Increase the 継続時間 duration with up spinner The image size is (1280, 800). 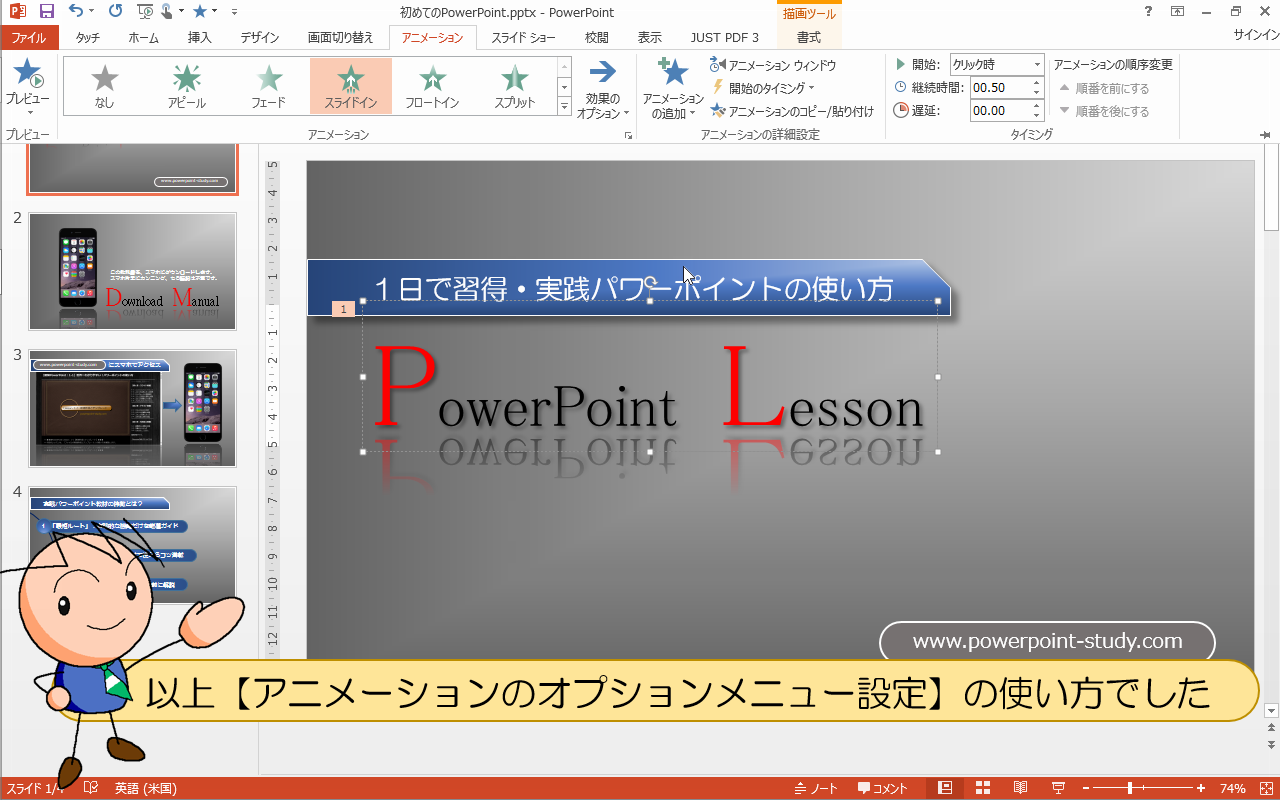click(x=1037, y=82)
